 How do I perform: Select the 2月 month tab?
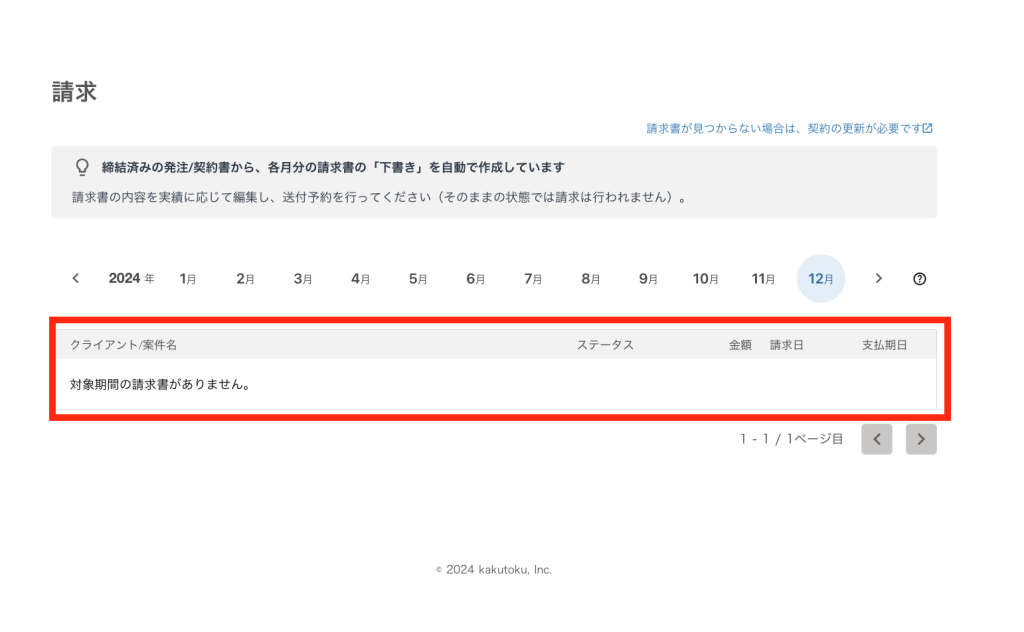click(x=245, y=279)
